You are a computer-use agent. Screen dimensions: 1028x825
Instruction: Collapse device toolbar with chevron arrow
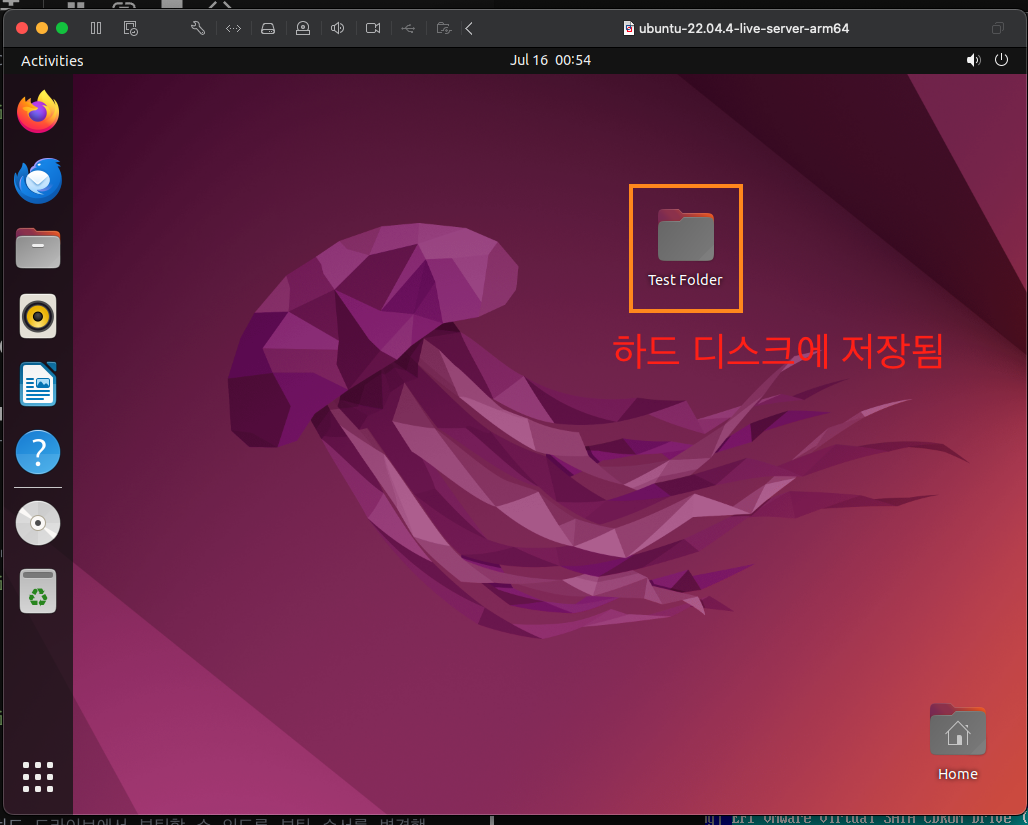point(469,28)
